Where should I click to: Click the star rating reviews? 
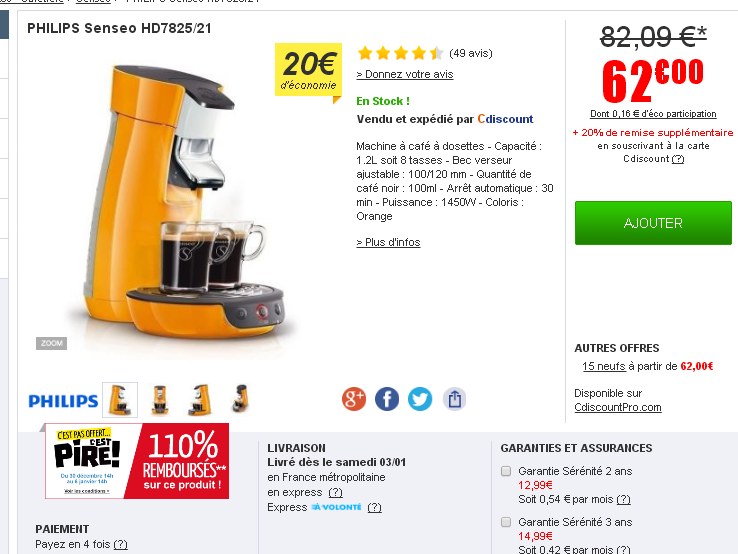coord(400,53)
